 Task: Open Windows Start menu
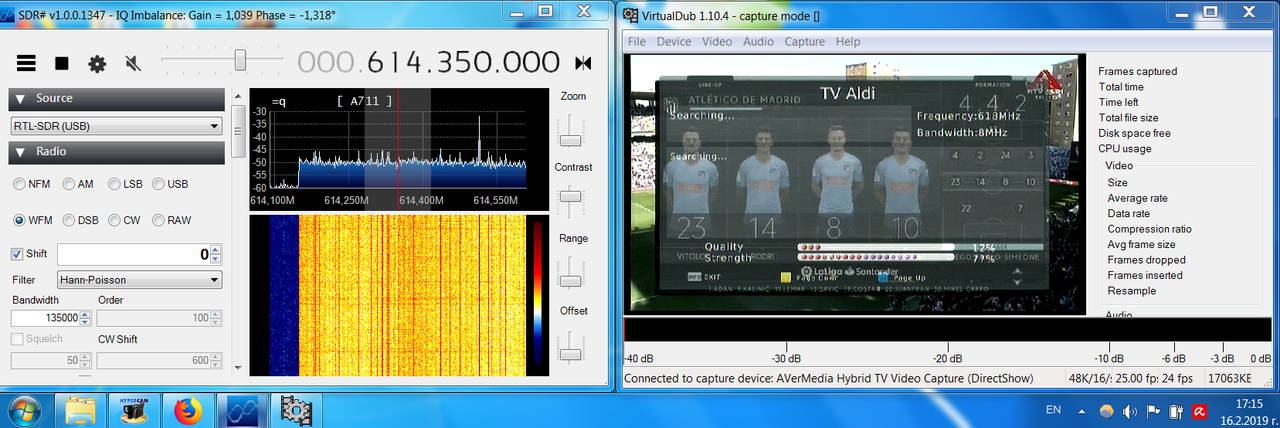(x=23, y=410)
